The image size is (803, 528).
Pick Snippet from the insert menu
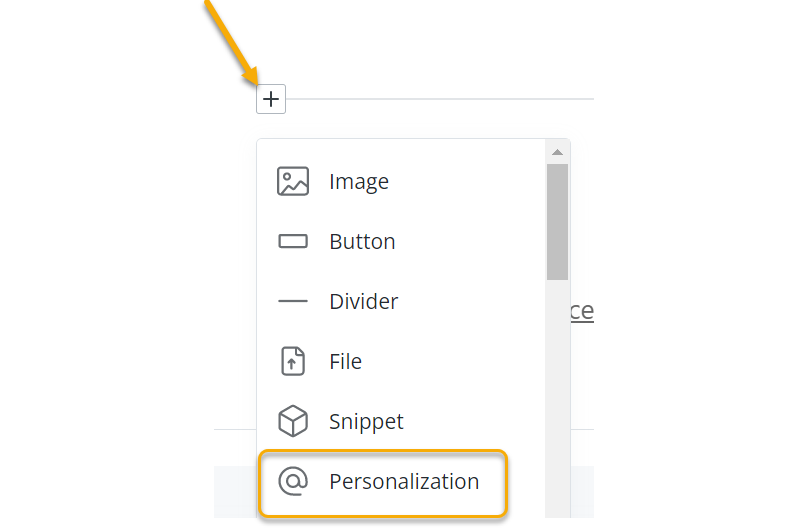click(366, 421)
